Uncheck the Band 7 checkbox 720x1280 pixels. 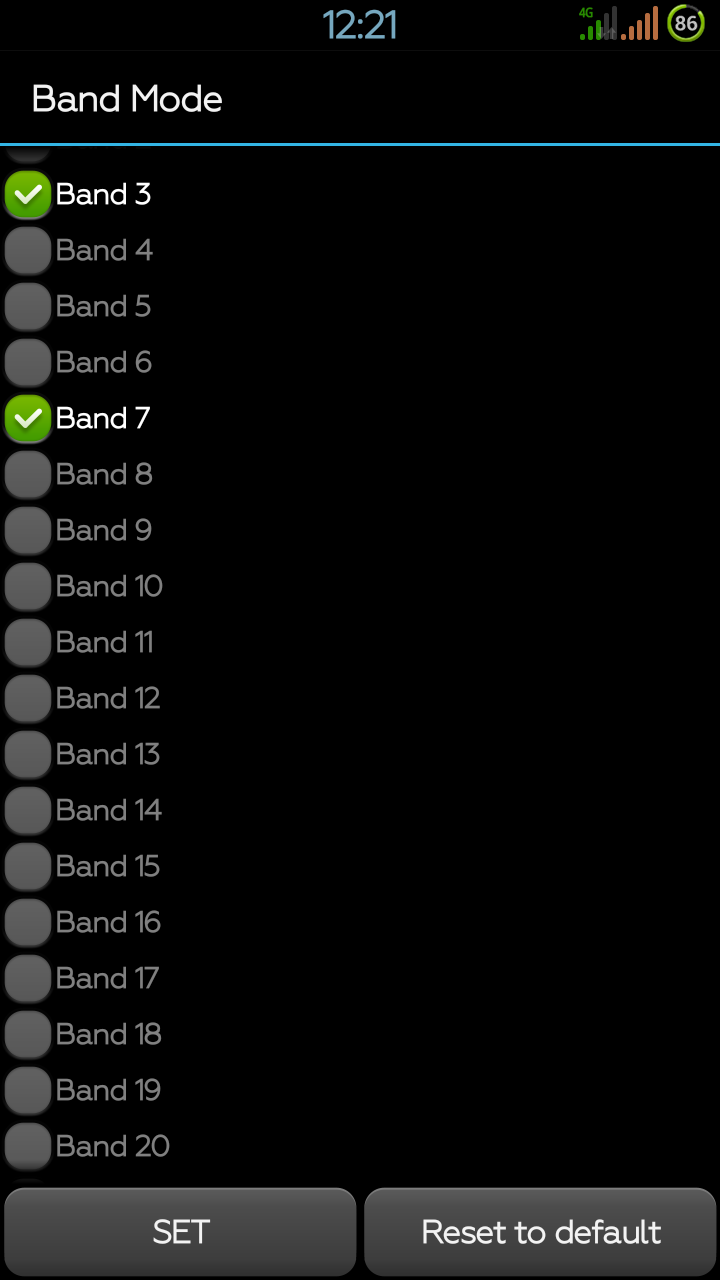coord(28,418)
